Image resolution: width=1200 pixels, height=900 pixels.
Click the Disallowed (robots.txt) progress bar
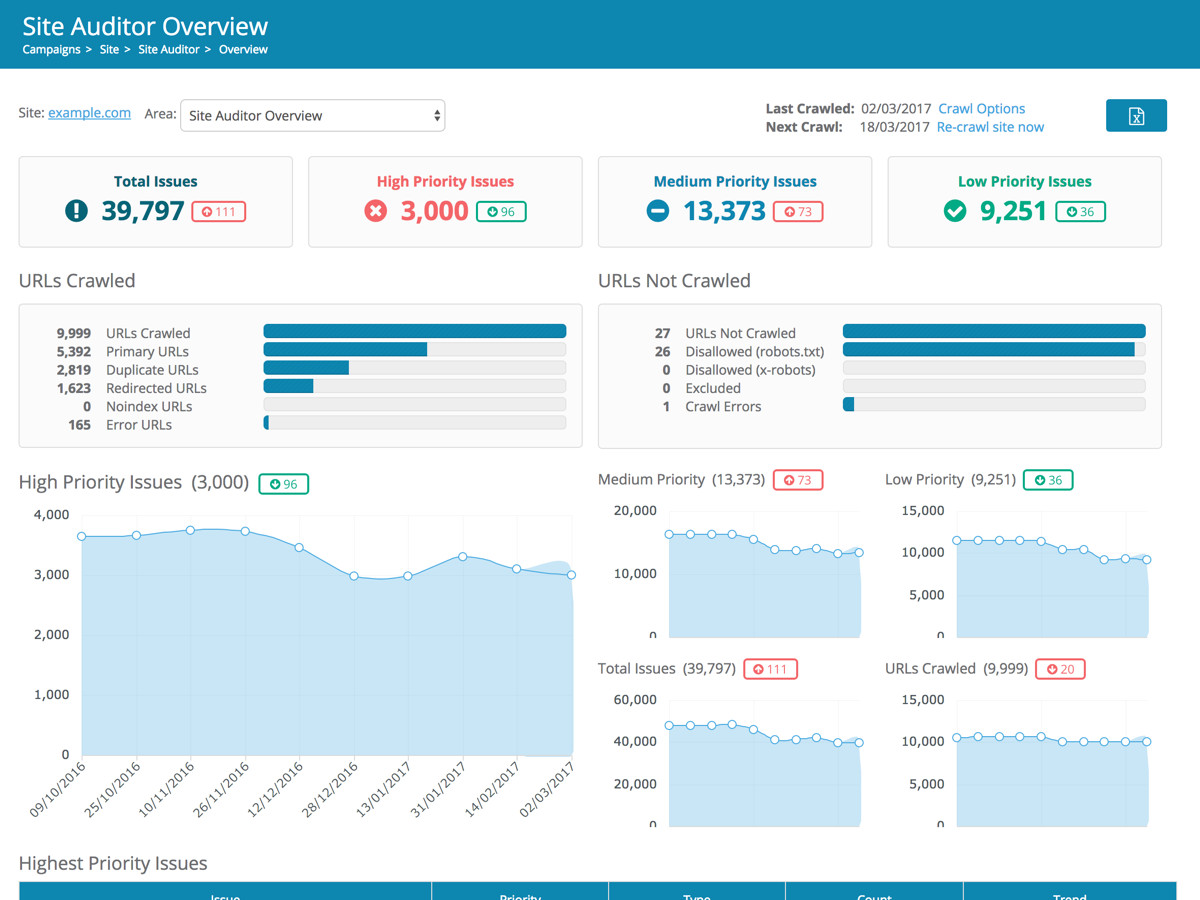994,350
